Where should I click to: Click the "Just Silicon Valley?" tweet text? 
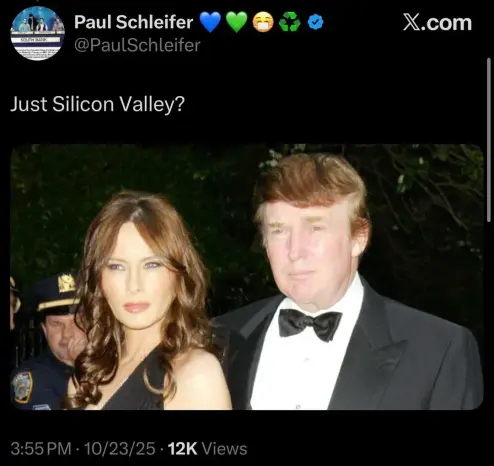click(97, 104)
